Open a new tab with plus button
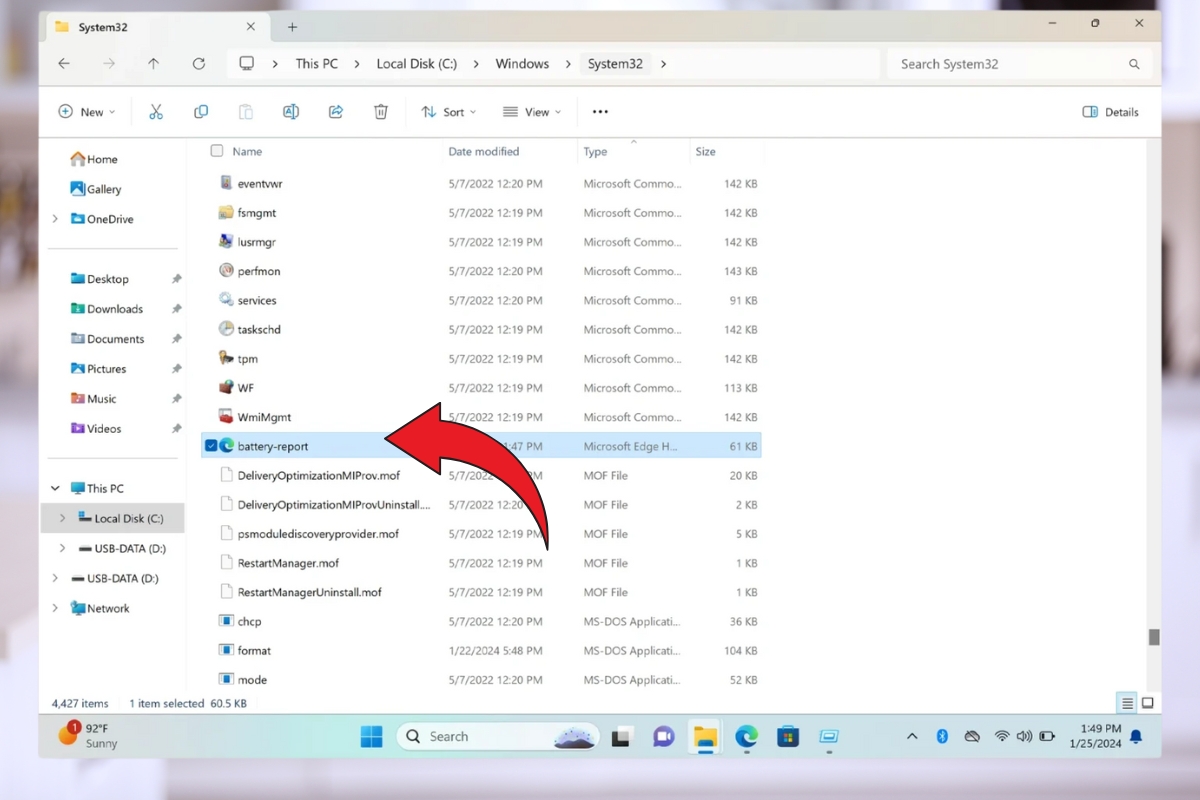Image resolution: width=1200 pixels, height=800 pixels. coord(292,27)
